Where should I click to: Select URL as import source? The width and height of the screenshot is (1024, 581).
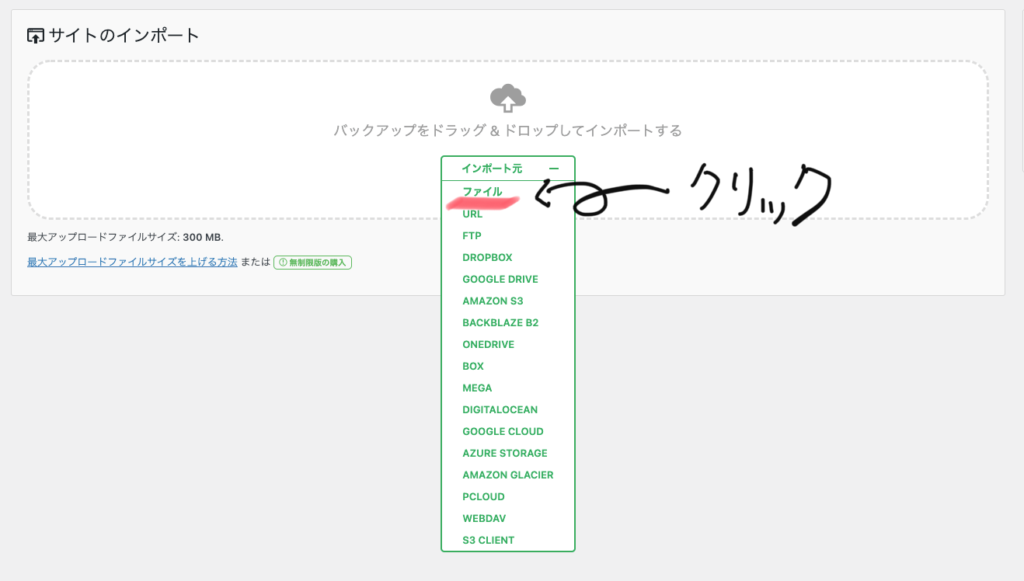[472, 213]
